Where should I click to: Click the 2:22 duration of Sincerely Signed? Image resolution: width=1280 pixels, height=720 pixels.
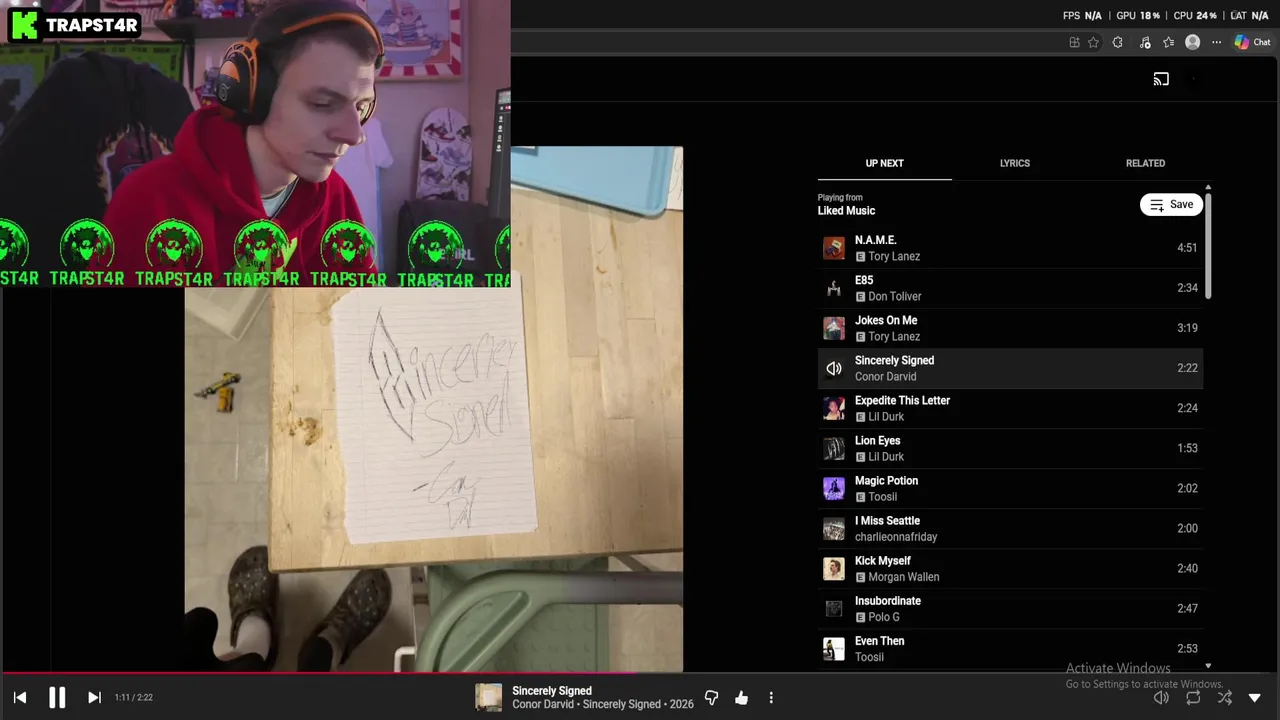(x=1187, y=368)
